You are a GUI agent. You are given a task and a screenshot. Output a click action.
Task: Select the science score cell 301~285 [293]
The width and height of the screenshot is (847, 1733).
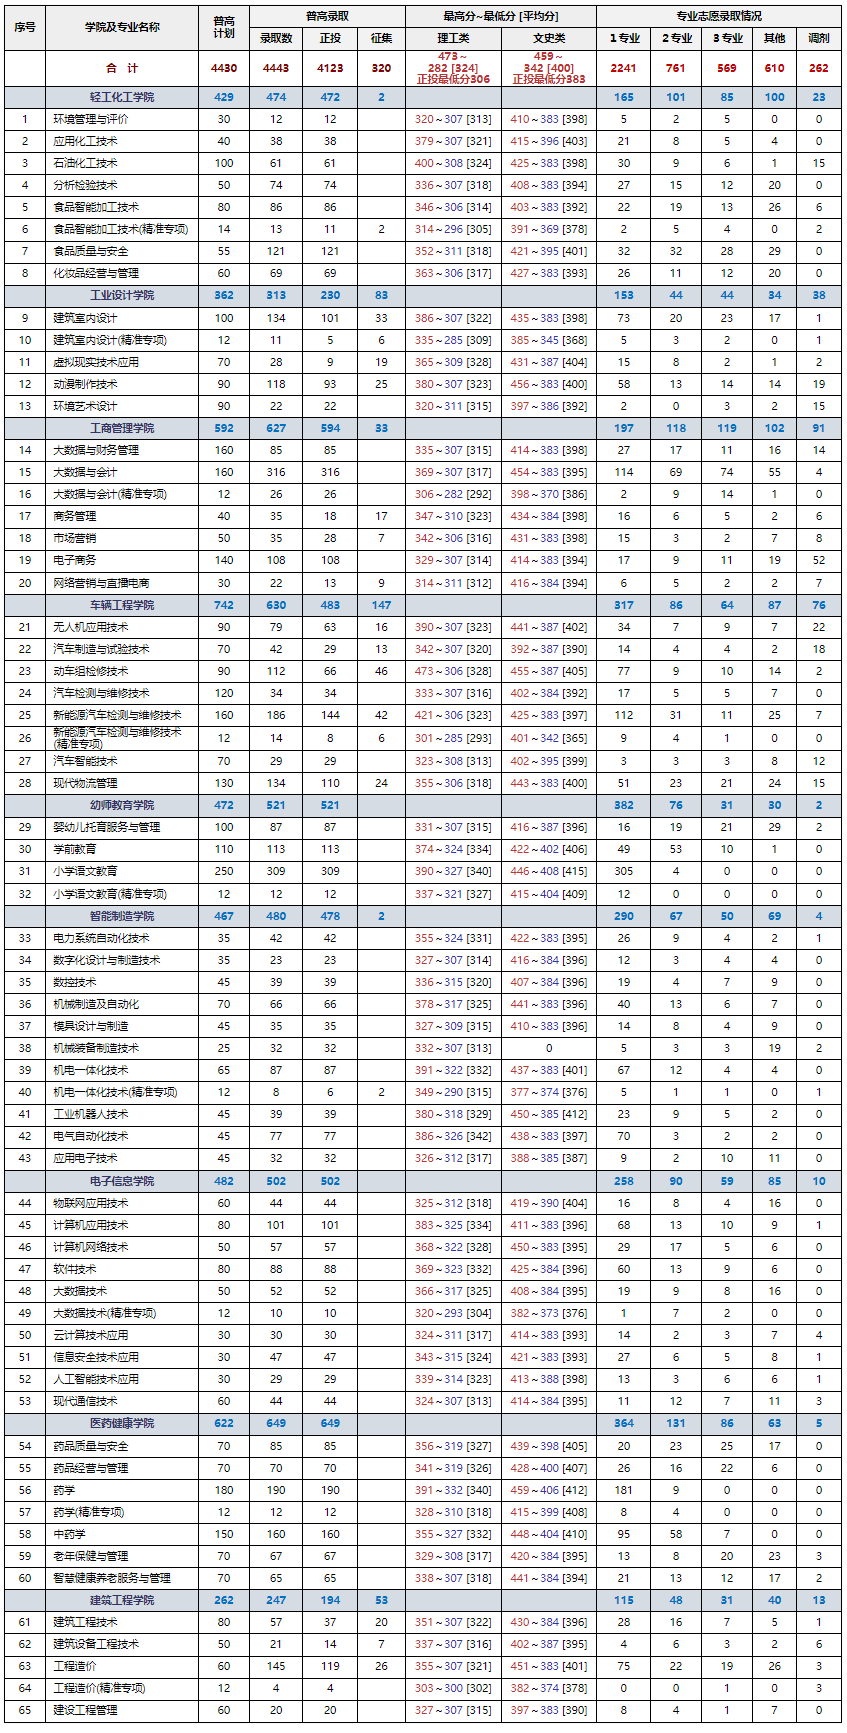pyautogui.click(x=453, y=738)
